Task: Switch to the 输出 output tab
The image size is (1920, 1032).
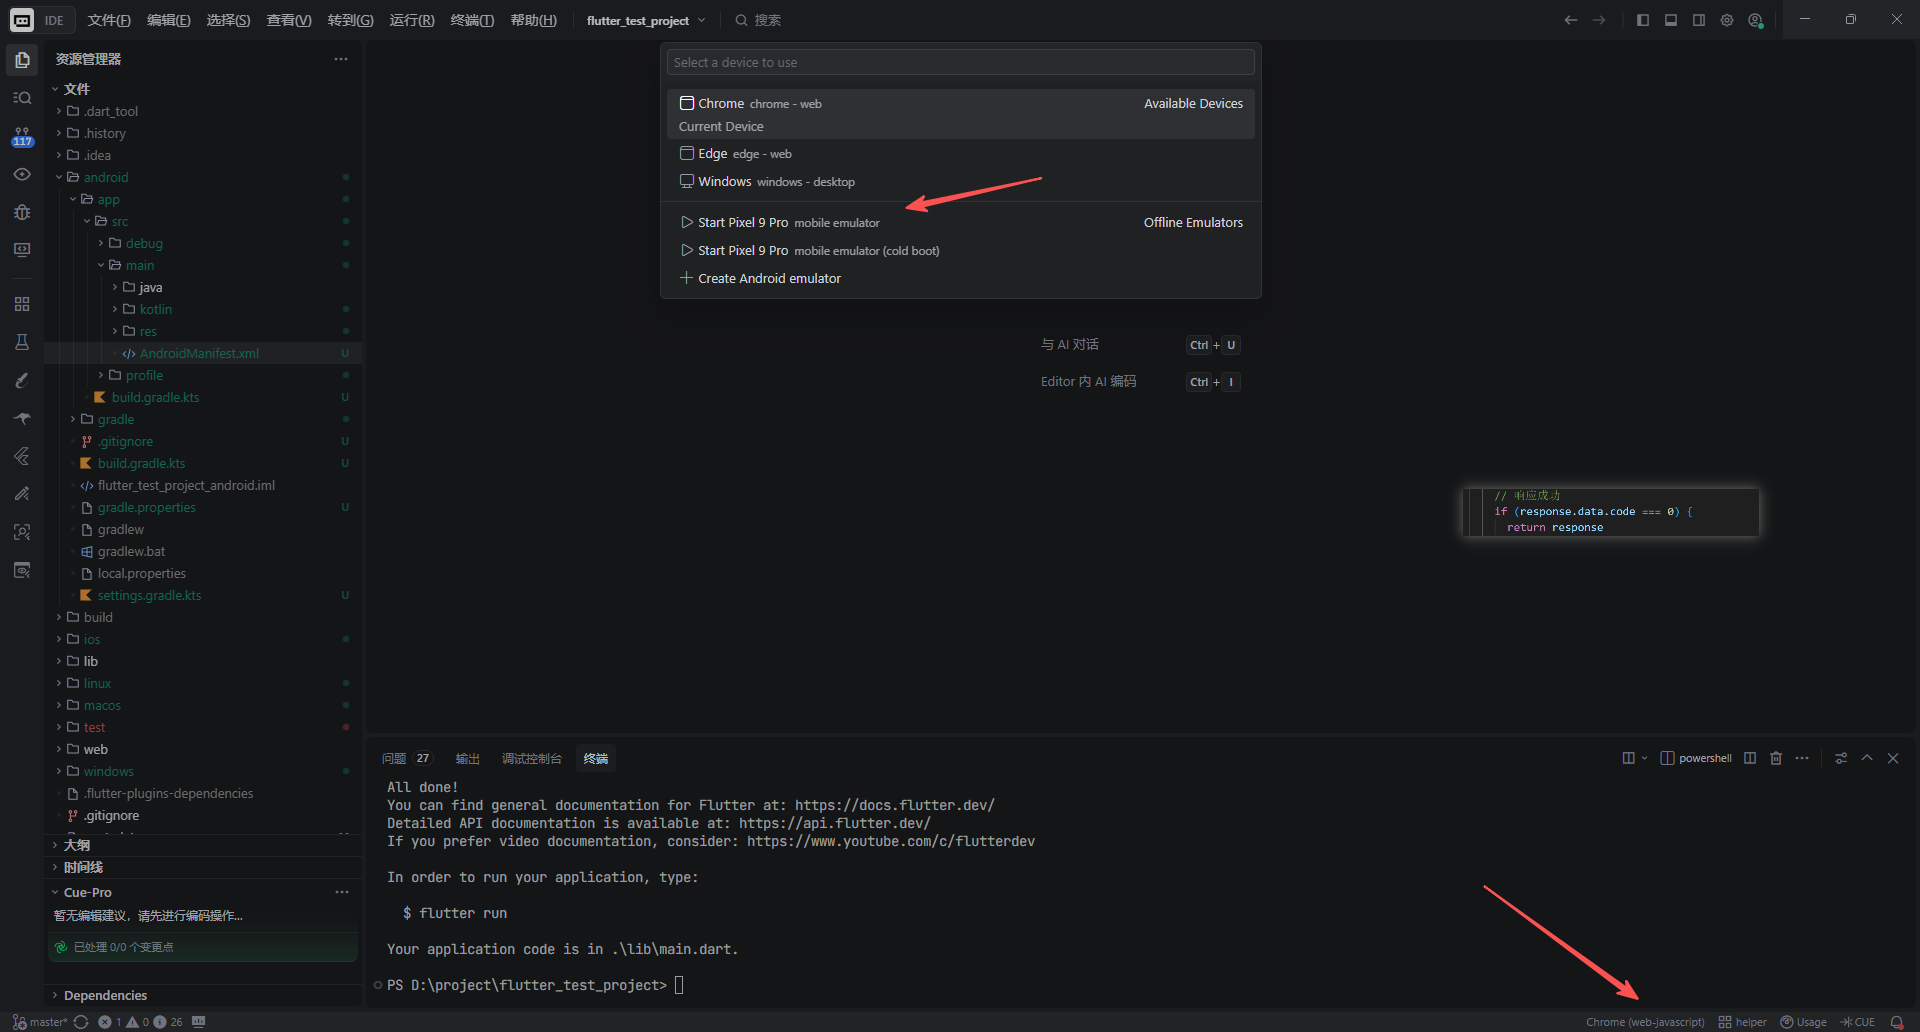Action: pos(468,758)
